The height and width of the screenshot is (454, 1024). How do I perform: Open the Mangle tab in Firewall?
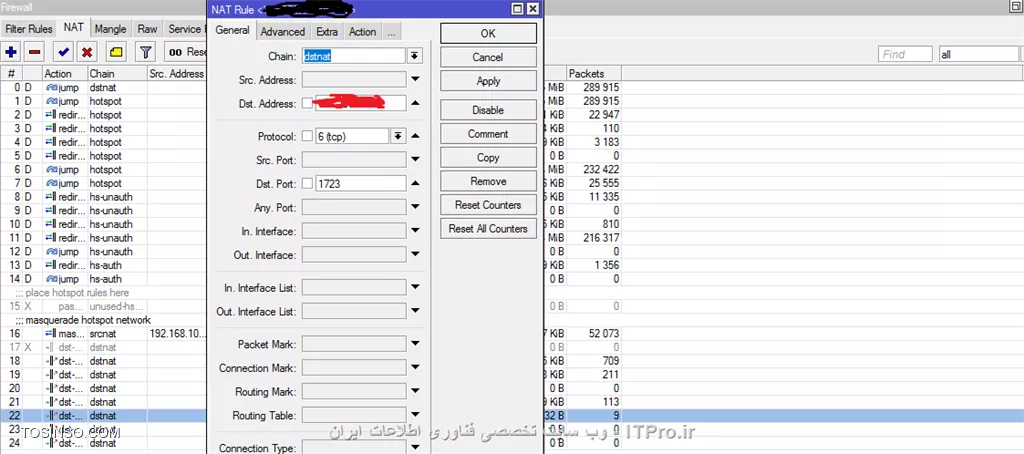coord(110,29)
